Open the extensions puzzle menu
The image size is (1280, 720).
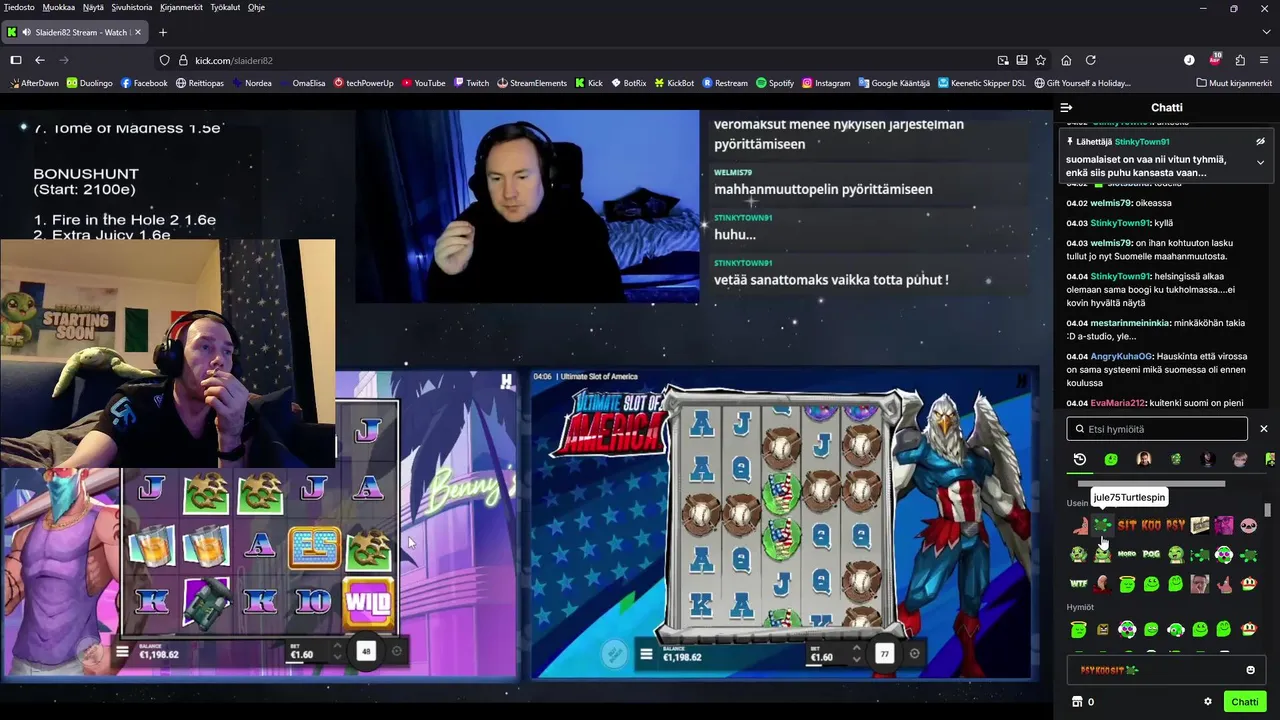click(x=1240, y=60)
